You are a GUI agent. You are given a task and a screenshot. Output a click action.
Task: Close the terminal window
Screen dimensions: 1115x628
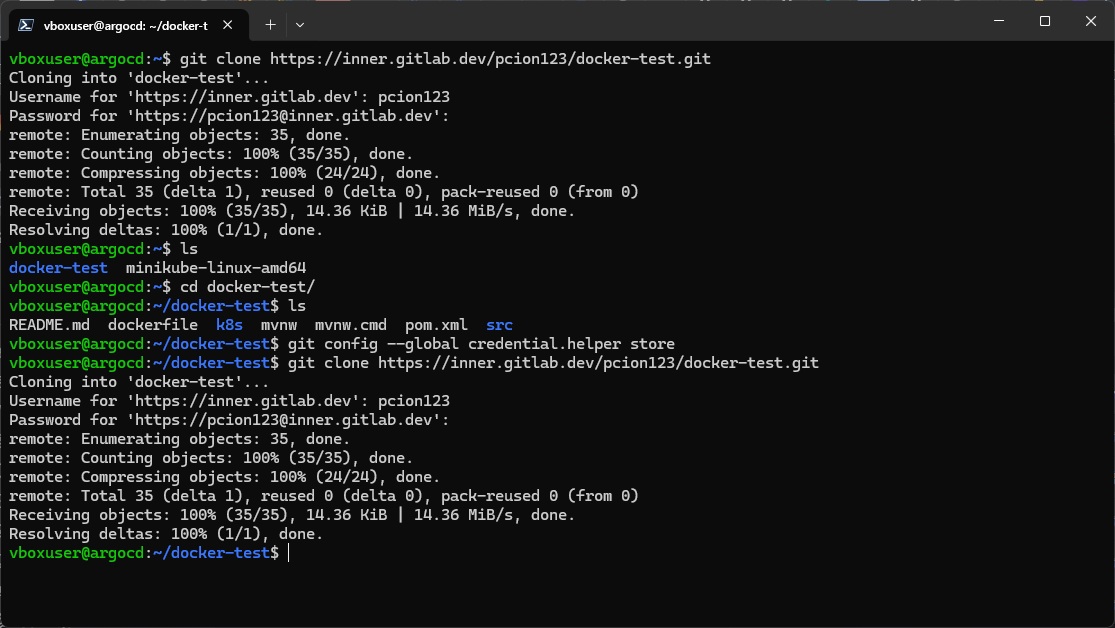(1091, 21)
